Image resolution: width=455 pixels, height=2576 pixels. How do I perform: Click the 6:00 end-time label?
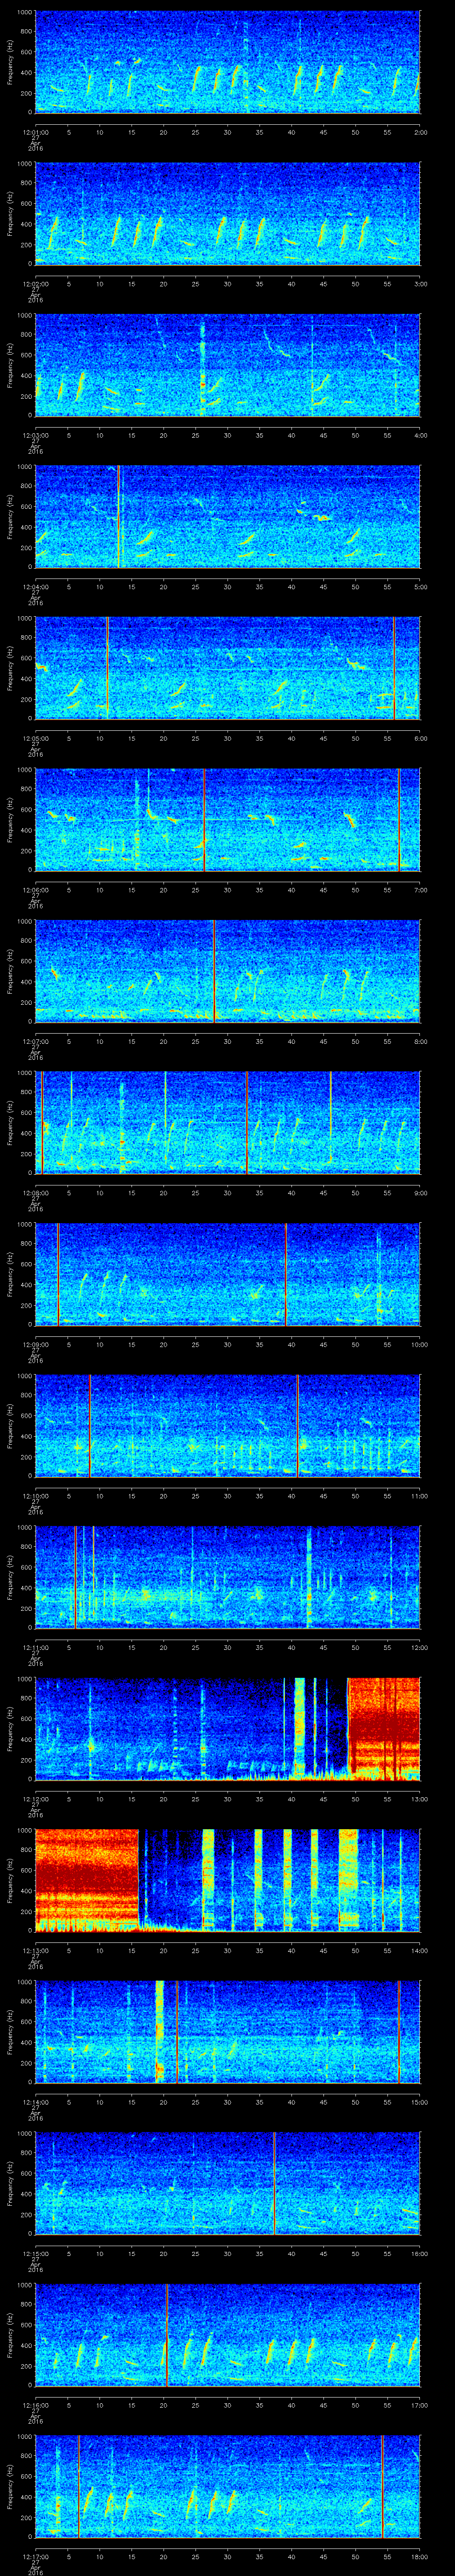420,739
